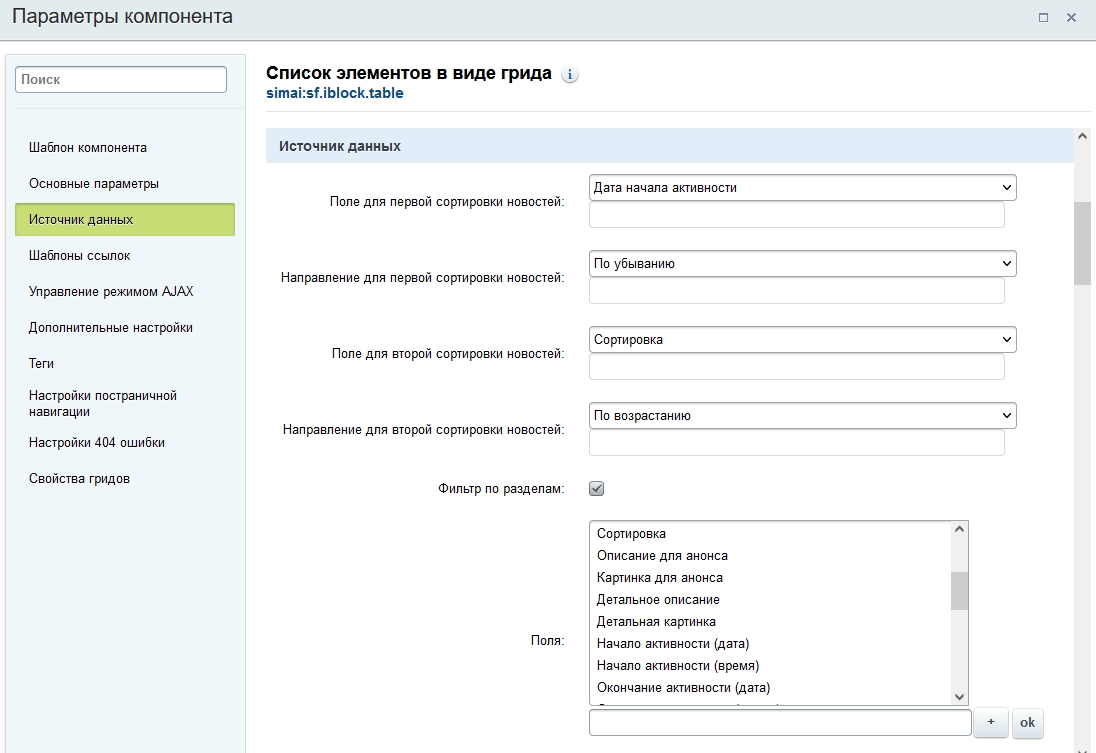The height and width of the screenshot is (753, 1096).
Task: Close the component parameters dialog
Action: point(1071,17)
